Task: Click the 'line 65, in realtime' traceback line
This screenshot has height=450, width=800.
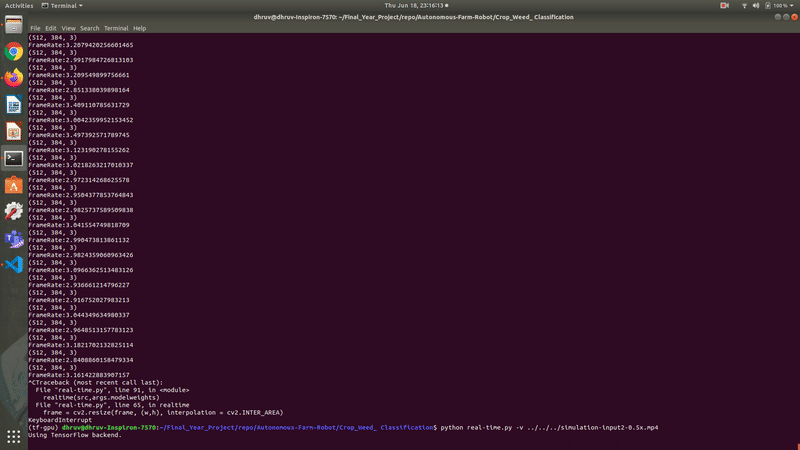Action: tap(112, 405)
